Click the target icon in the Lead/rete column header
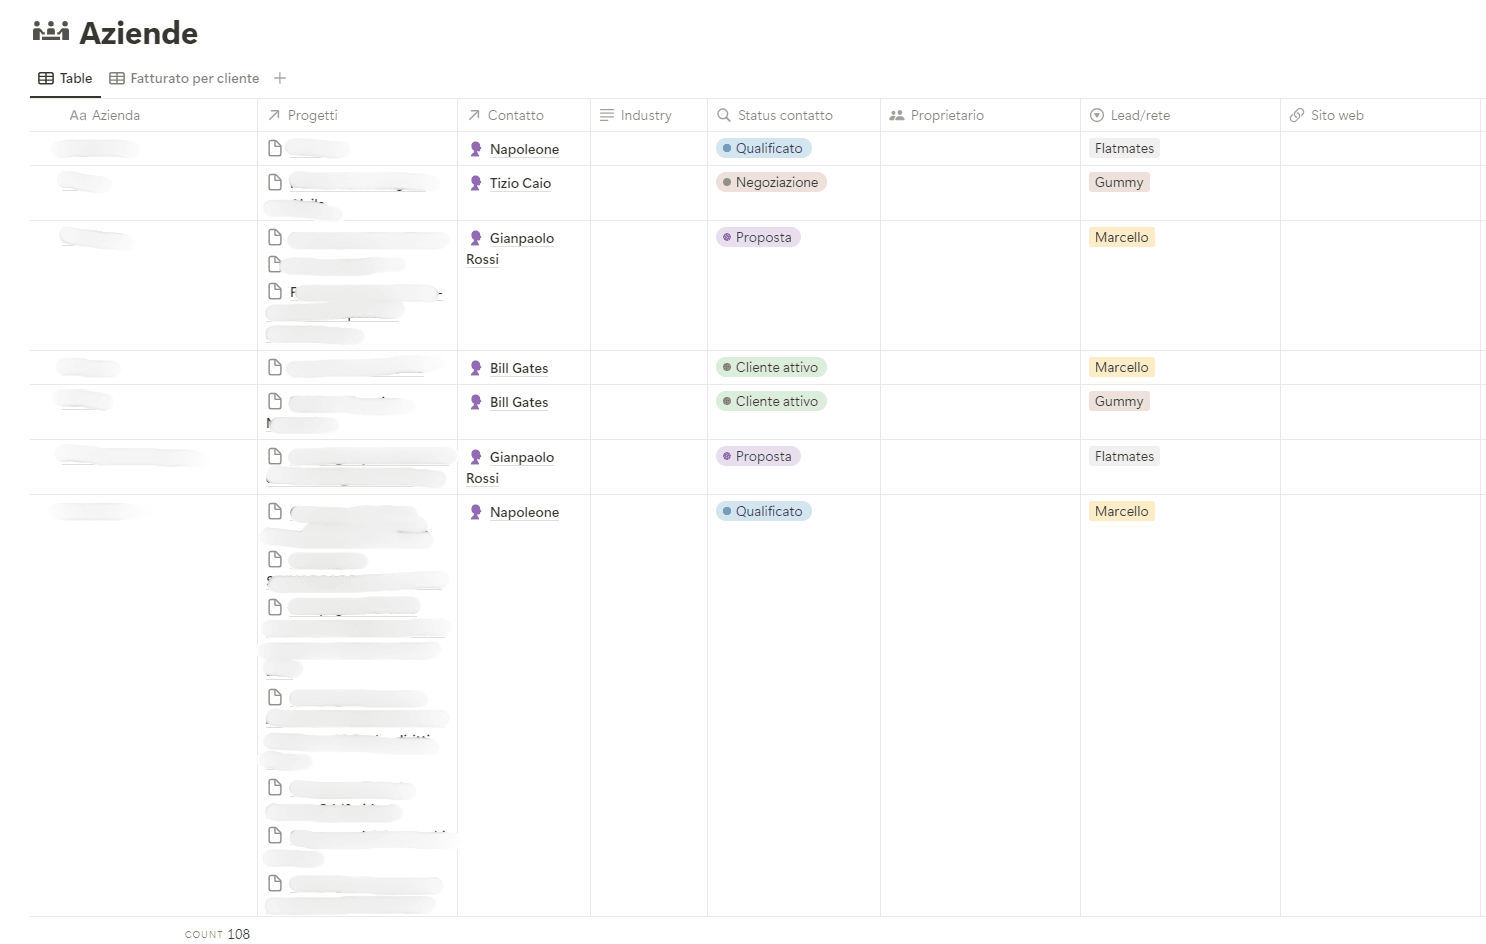The height and width of the screenshot is (944, 1486). pos(1098,115)
